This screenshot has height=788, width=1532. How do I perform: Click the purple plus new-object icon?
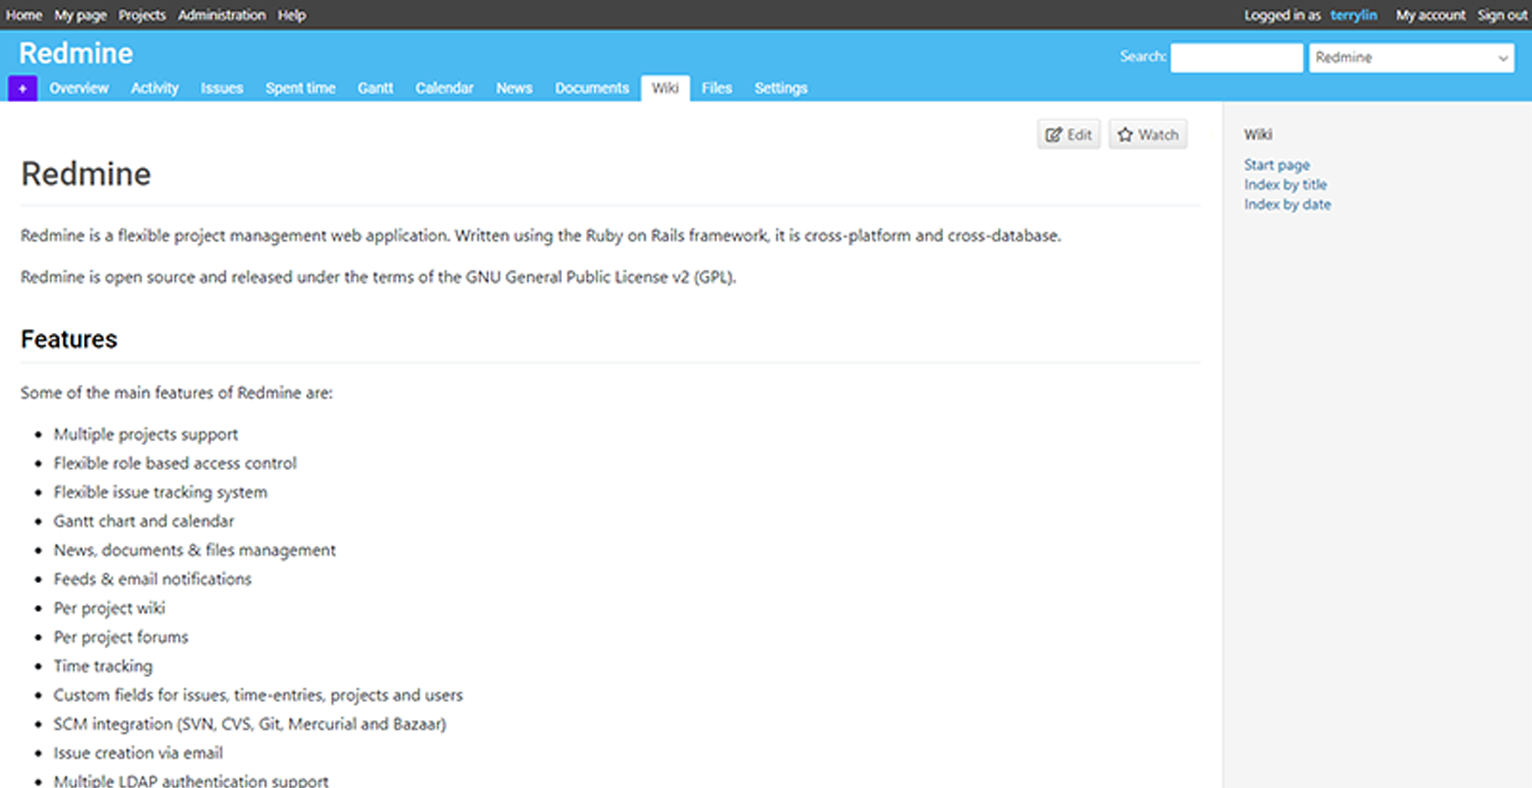pyautogui.click(x=22, y=88)
